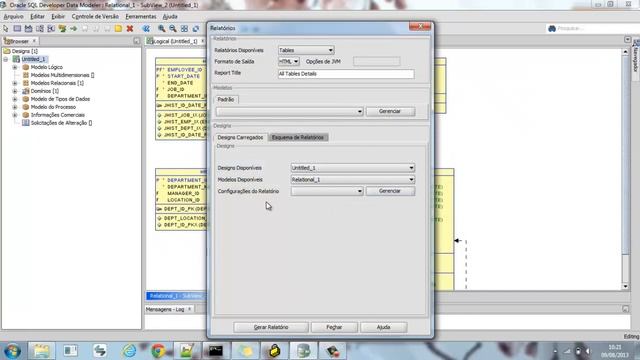The height and width of the screenshot is (360, 640).
Task: Switch to the Esquema de Relatórios tab
Action: coord(298,138)
